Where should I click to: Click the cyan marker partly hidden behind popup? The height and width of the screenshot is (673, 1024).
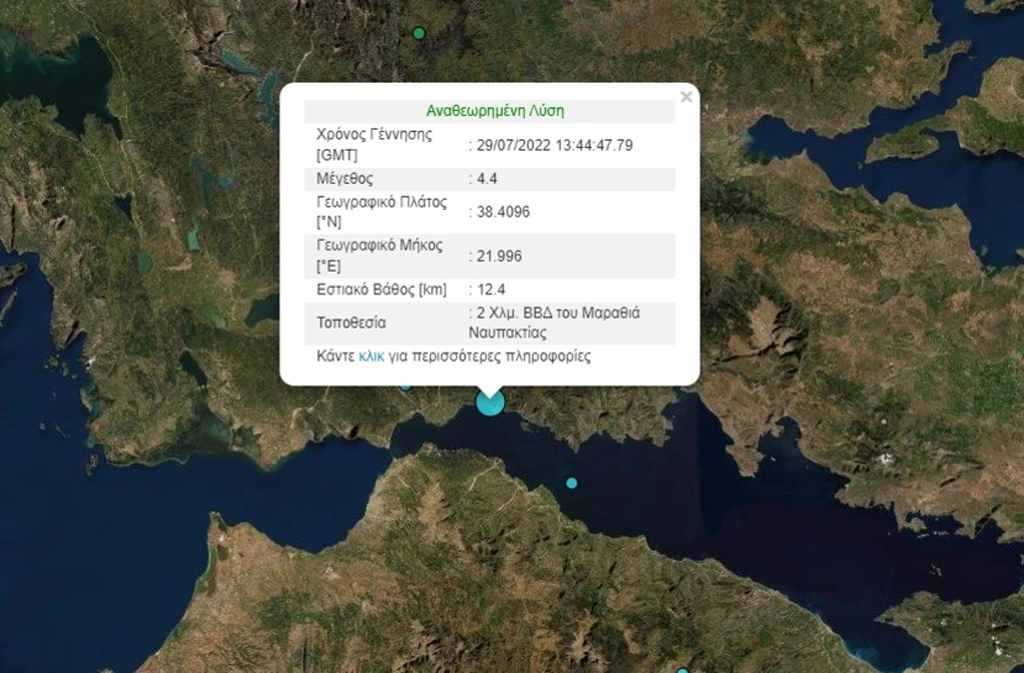pyautogui.click(x=405, y=386)
